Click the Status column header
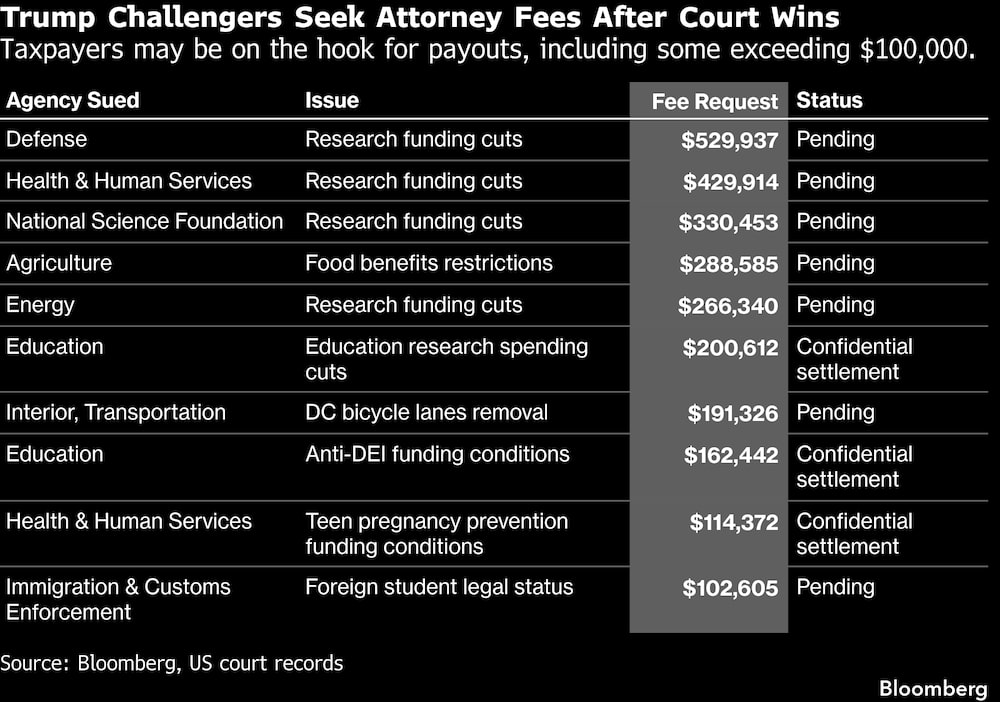Viewport: 1000px width, 702px height. [829, 101]
